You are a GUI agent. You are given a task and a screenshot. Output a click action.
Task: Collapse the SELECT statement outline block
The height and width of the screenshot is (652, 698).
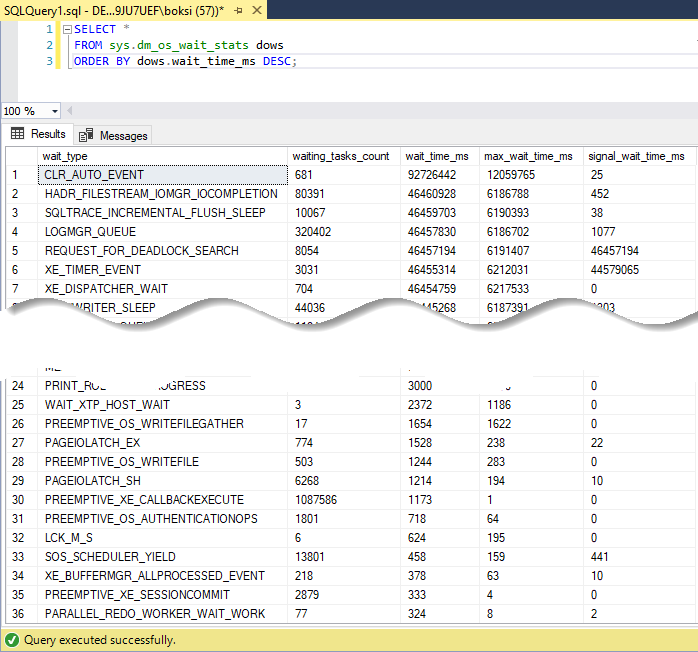pyautogui.click(x=67, y=30)
